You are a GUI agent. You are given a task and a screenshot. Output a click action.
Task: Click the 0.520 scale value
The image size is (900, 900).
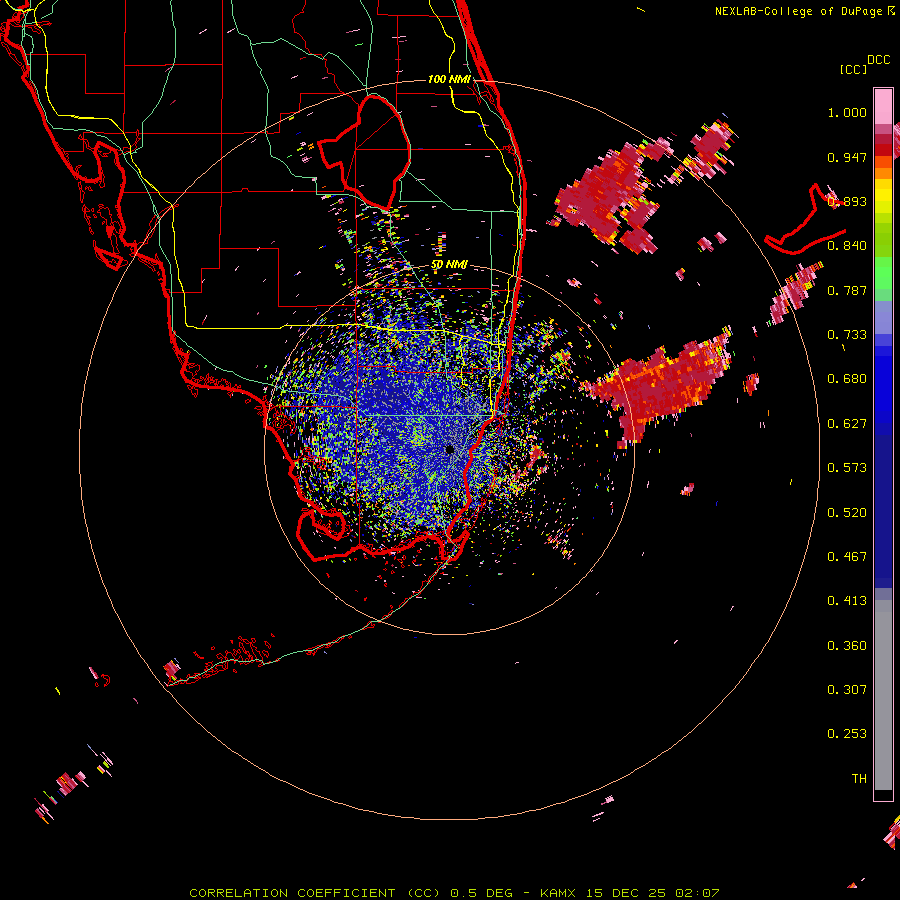847,513
